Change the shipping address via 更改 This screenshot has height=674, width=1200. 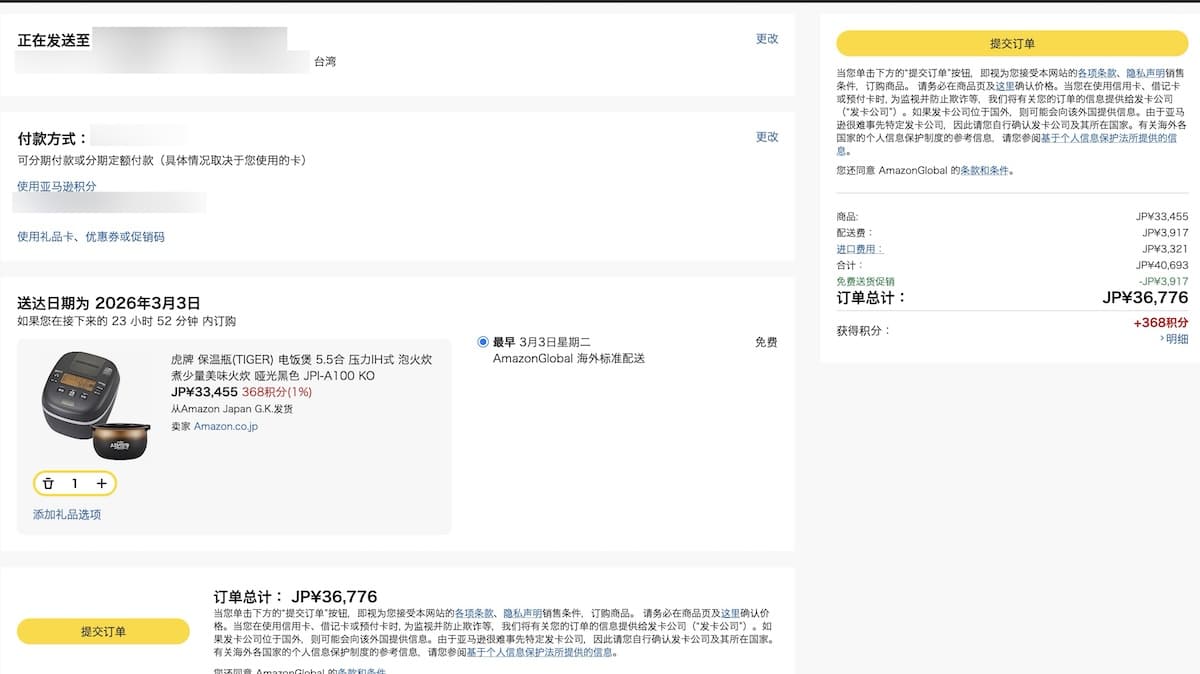tap(767, 39)
